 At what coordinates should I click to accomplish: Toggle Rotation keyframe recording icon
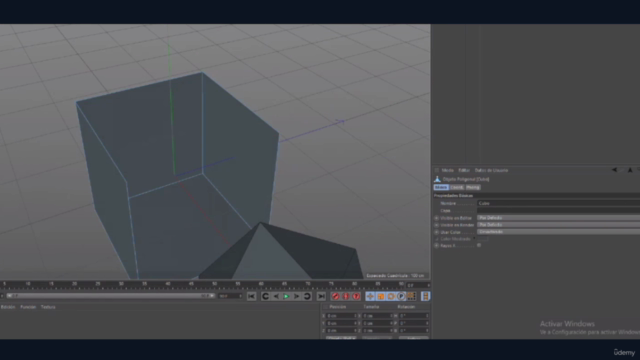(391, 296)
